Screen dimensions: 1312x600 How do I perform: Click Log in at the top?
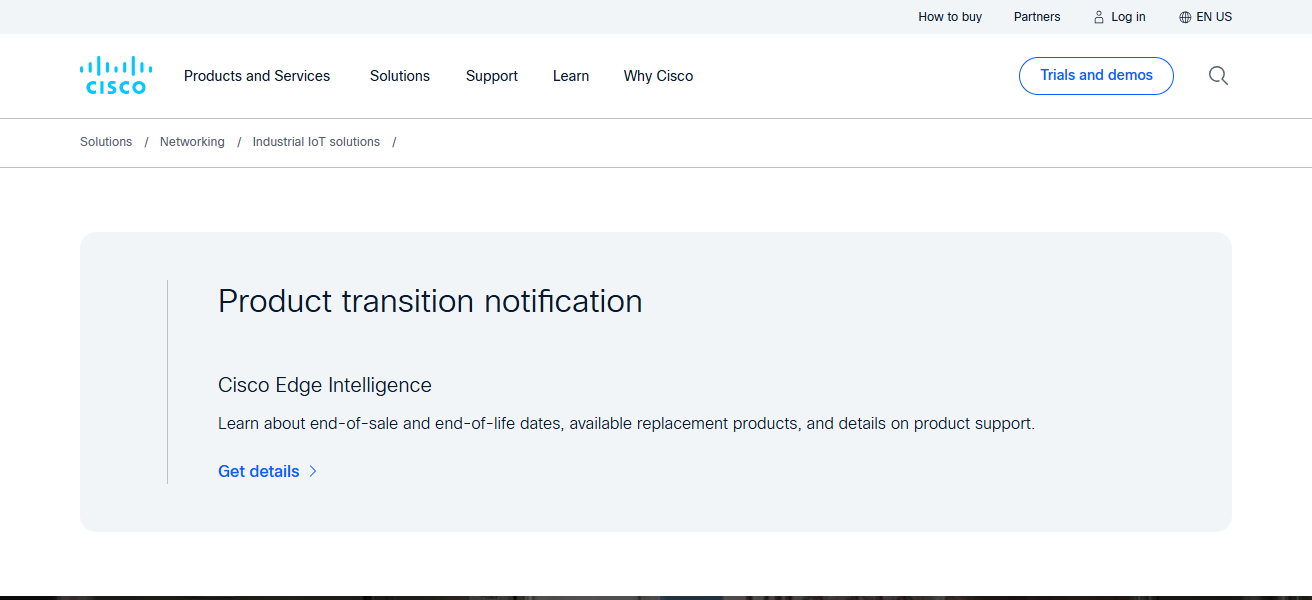coord(1128,16)
